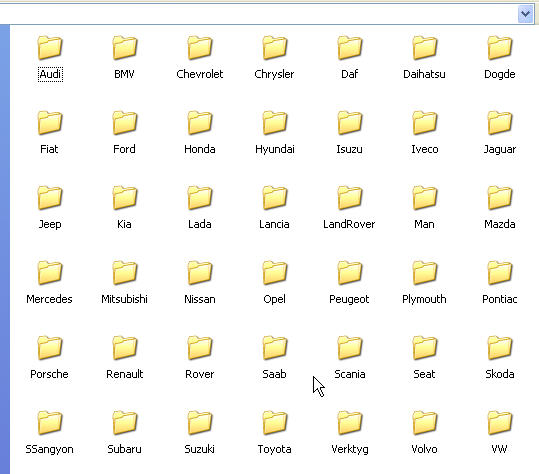The height and width of the screenshot is (474, 539).
Task: Select the Porsche folder icon
Action: tap(50, 347)
